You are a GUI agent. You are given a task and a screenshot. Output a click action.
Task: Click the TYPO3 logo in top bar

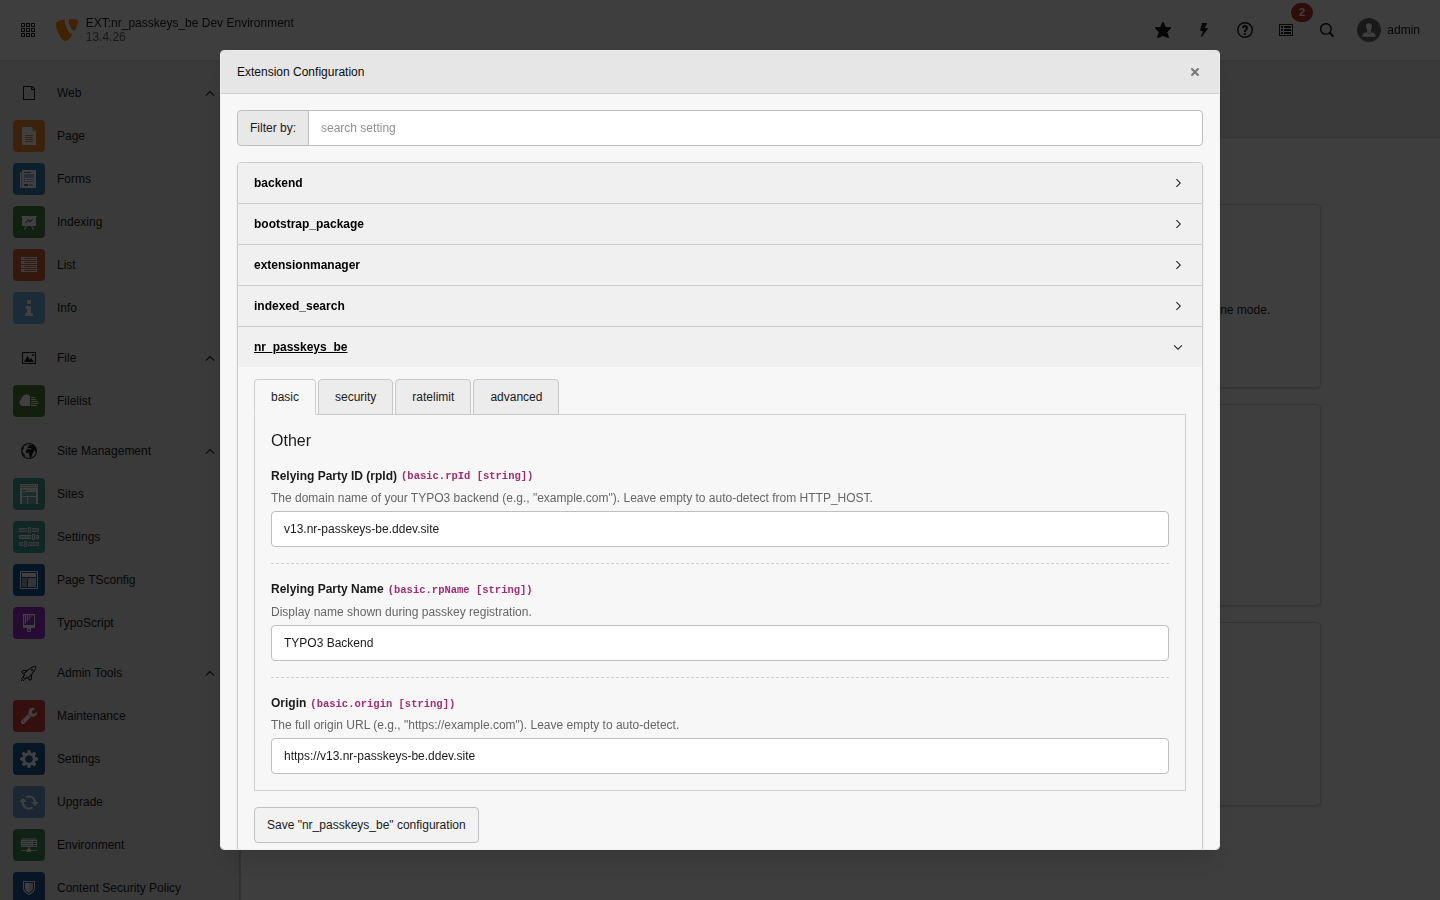point(66,30)
